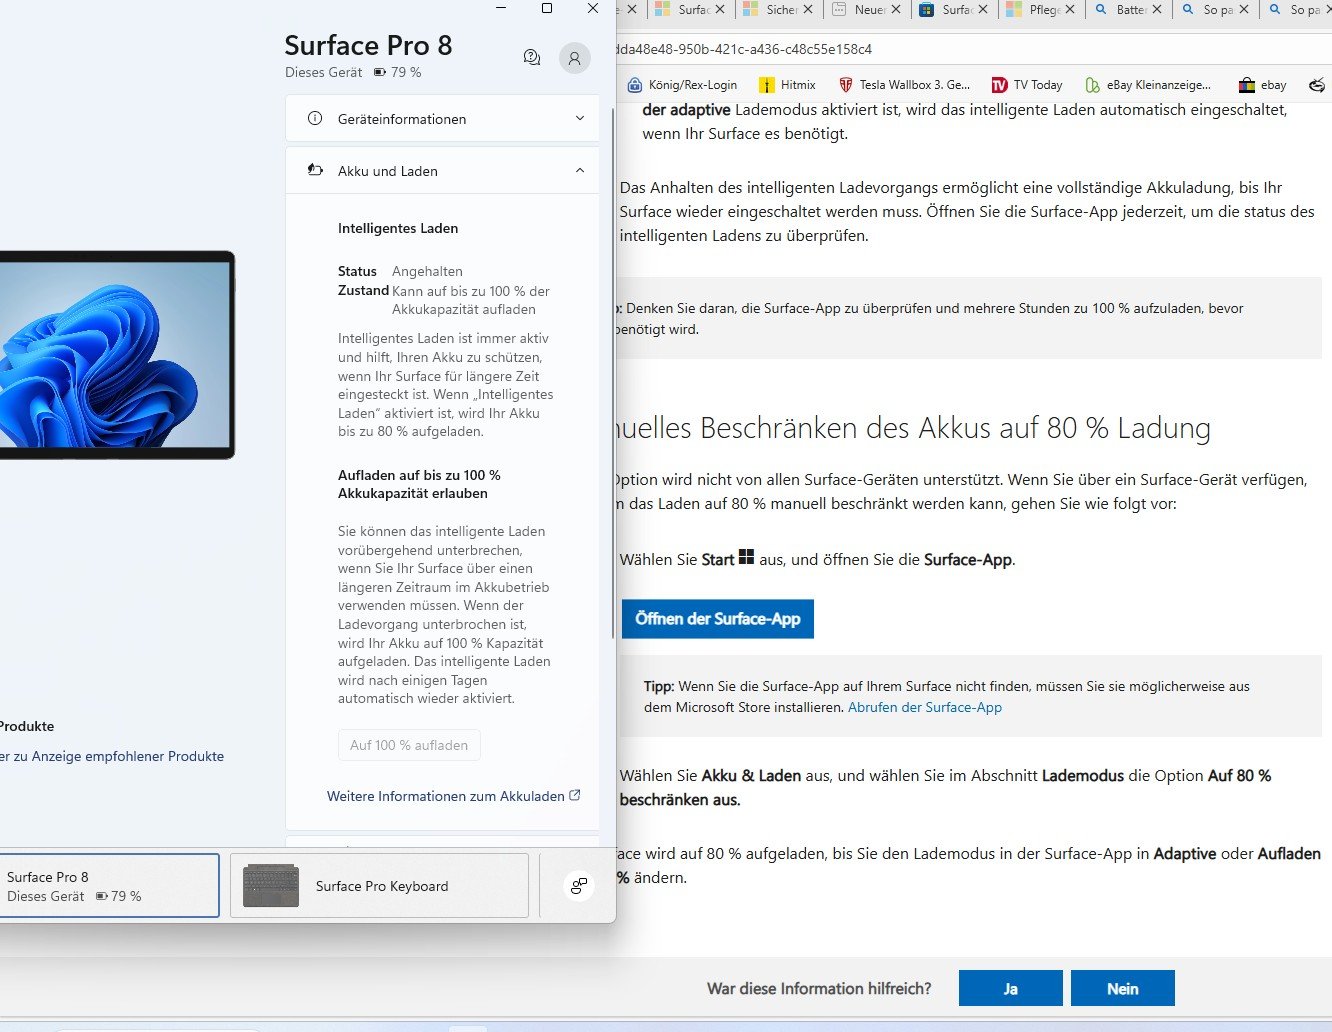1332x1032 pixels.
Task: Click the Angehalten status value
Action: [x=427, y=271]
